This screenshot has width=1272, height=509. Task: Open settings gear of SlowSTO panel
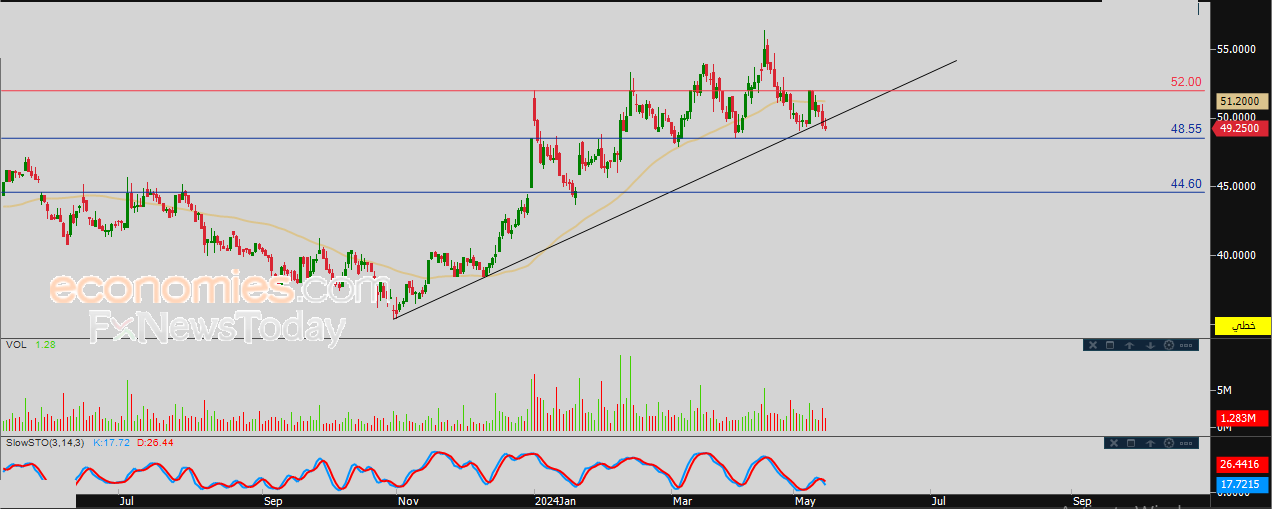(1169, 443)
